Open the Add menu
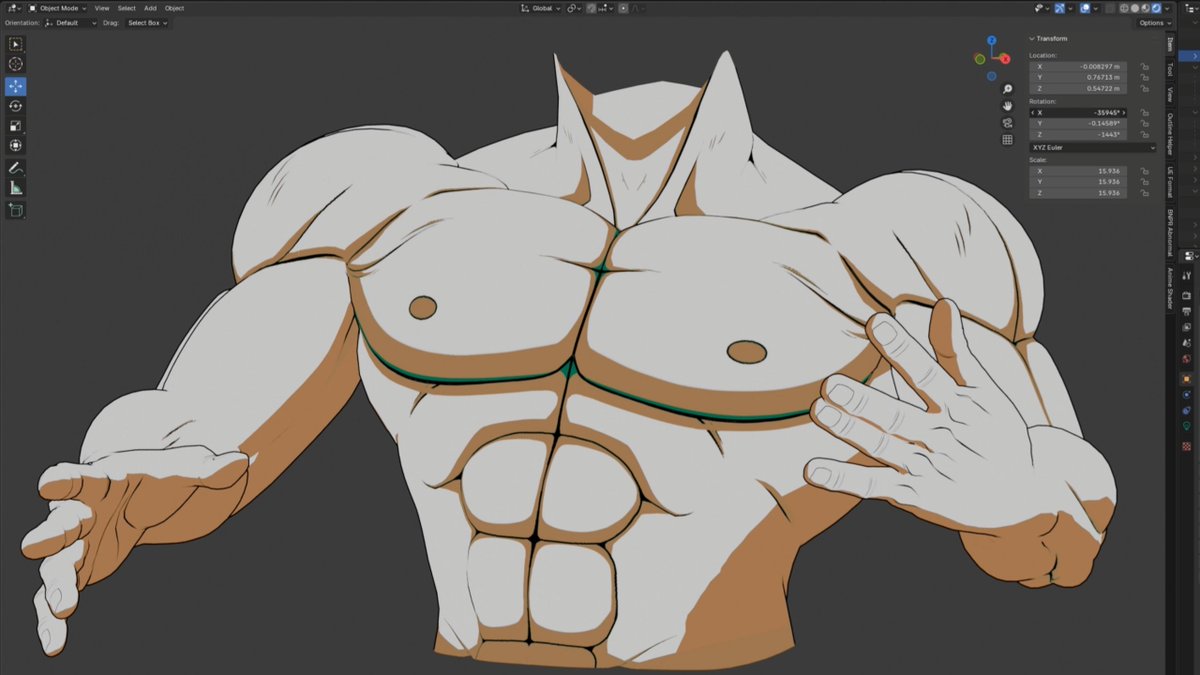 [x=150, y=8]
